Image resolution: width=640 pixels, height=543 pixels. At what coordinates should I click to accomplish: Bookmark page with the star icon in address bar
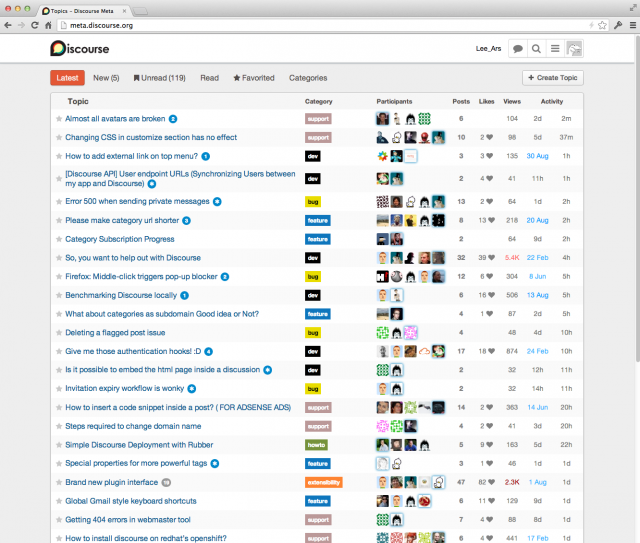[x=602, y=25]
